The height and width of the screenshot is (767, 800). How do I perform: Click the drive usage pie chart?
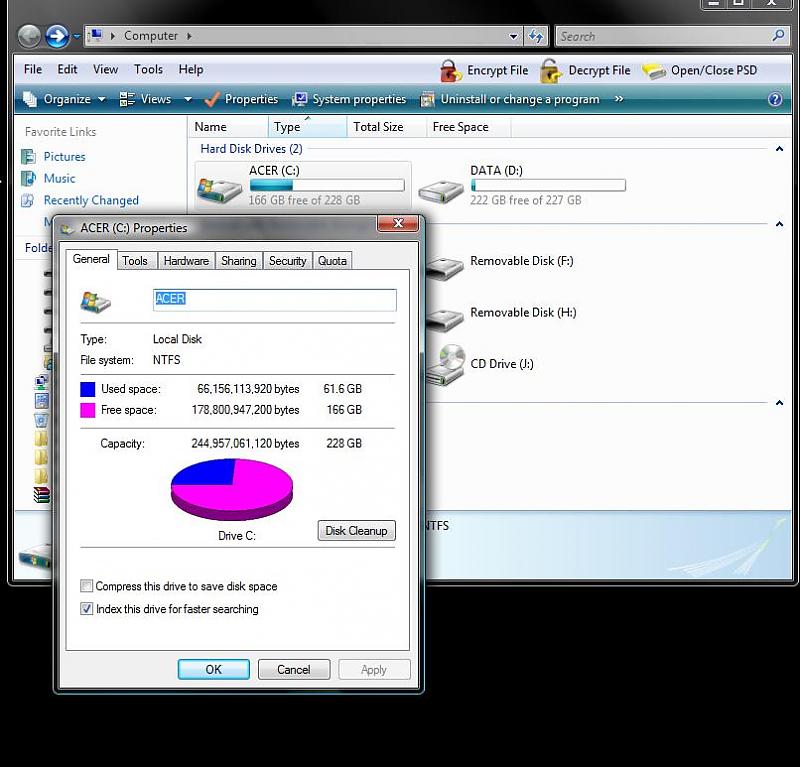[x=232, y=489]
